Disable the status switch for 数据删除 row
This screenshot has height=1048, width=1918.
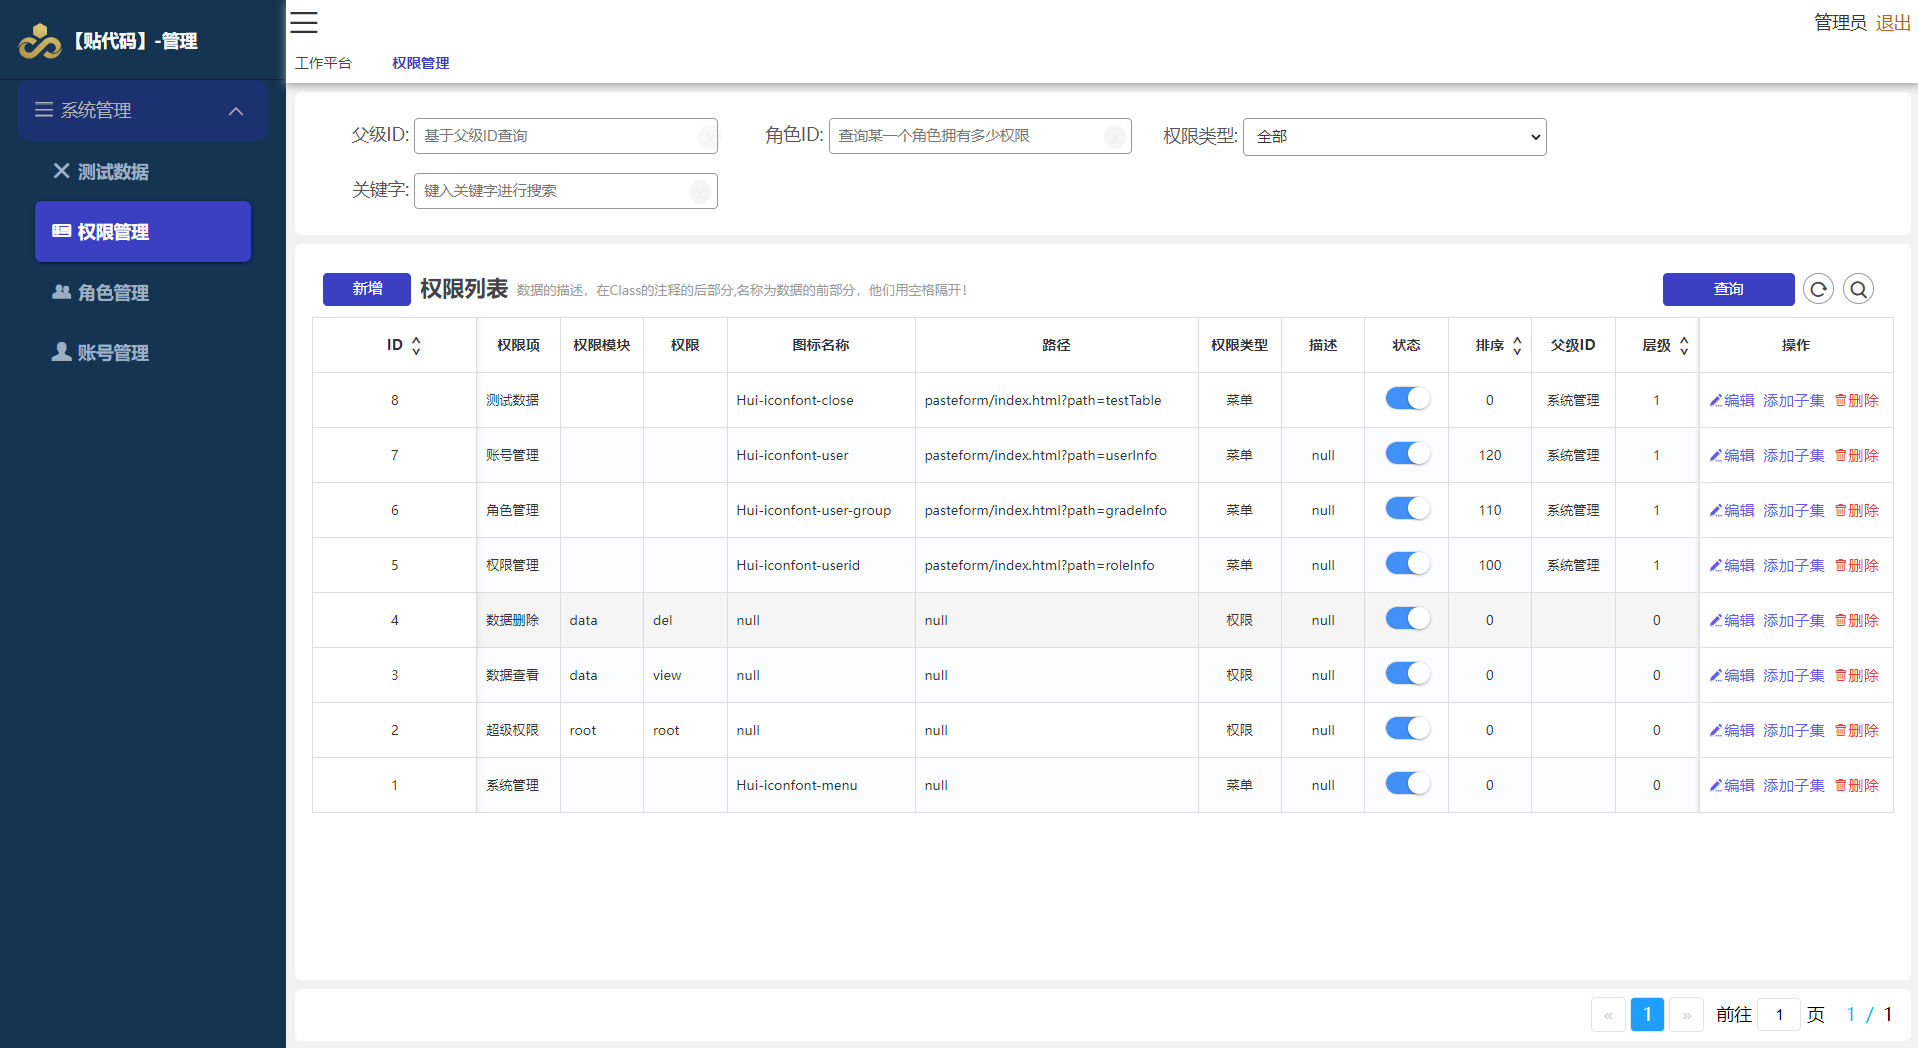click(1406, 619)
